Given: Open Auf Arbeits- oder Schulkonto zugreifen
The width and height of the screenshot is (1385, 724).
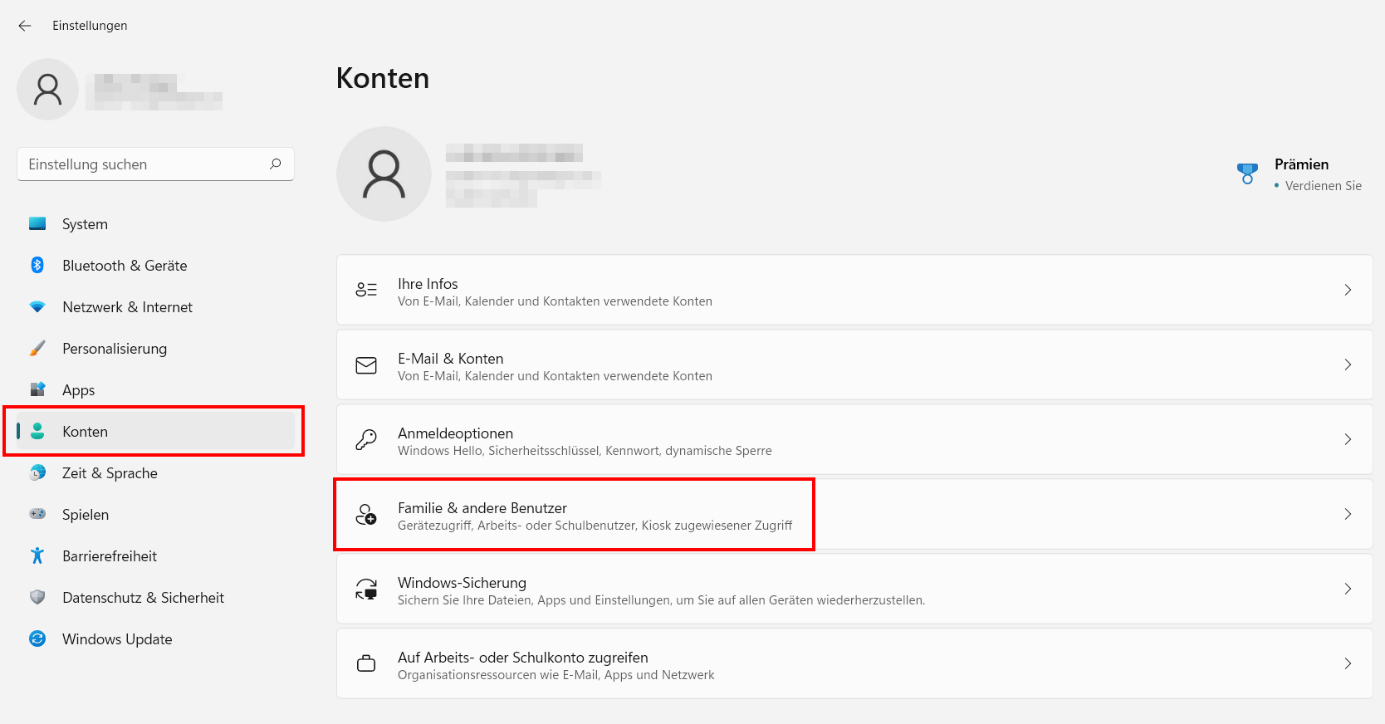Looking at the screenshot, I should pyautogui.click(x=855, y=664).
